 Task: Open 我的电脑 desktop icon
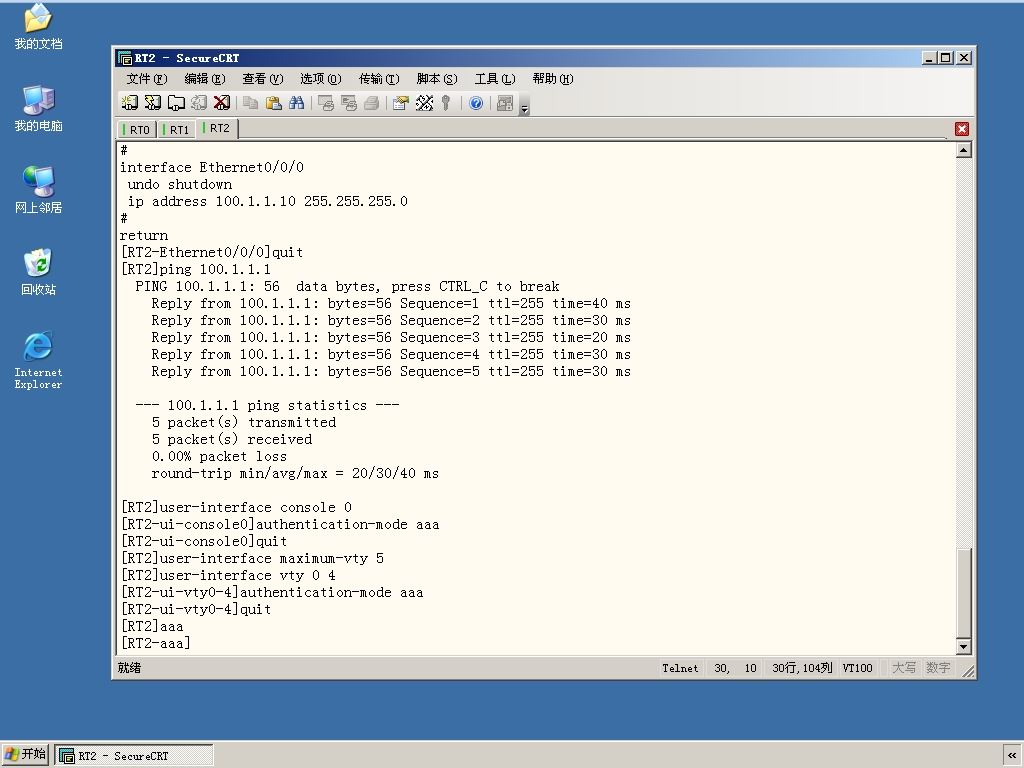[x=38, y=108]
